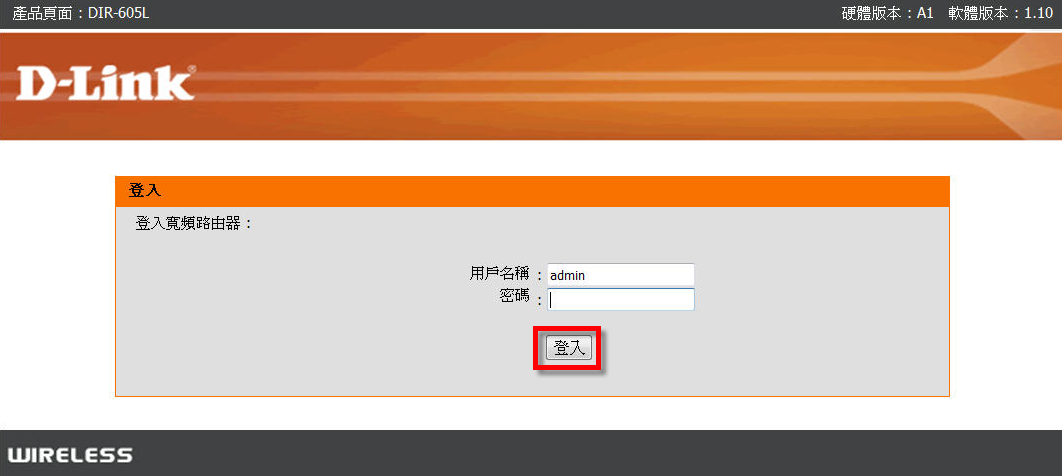Focus the 用戶名稱 field containing admin
Screen dimensions: 1062x476
coord(620,275)
